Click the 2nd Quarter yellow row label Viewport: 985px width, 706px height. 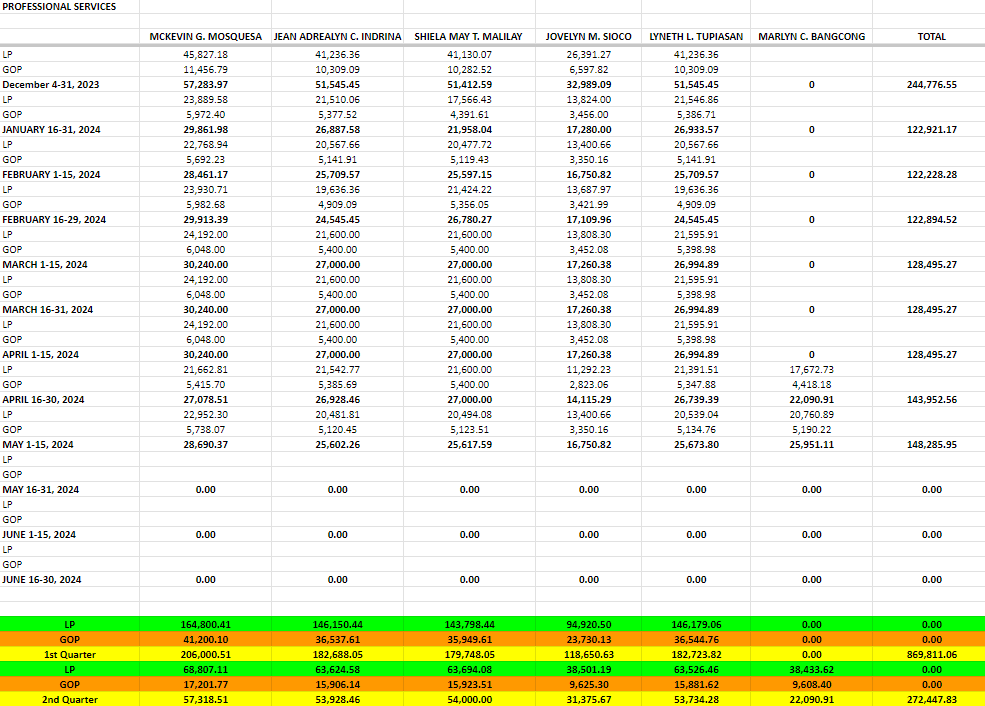(69, 700)
